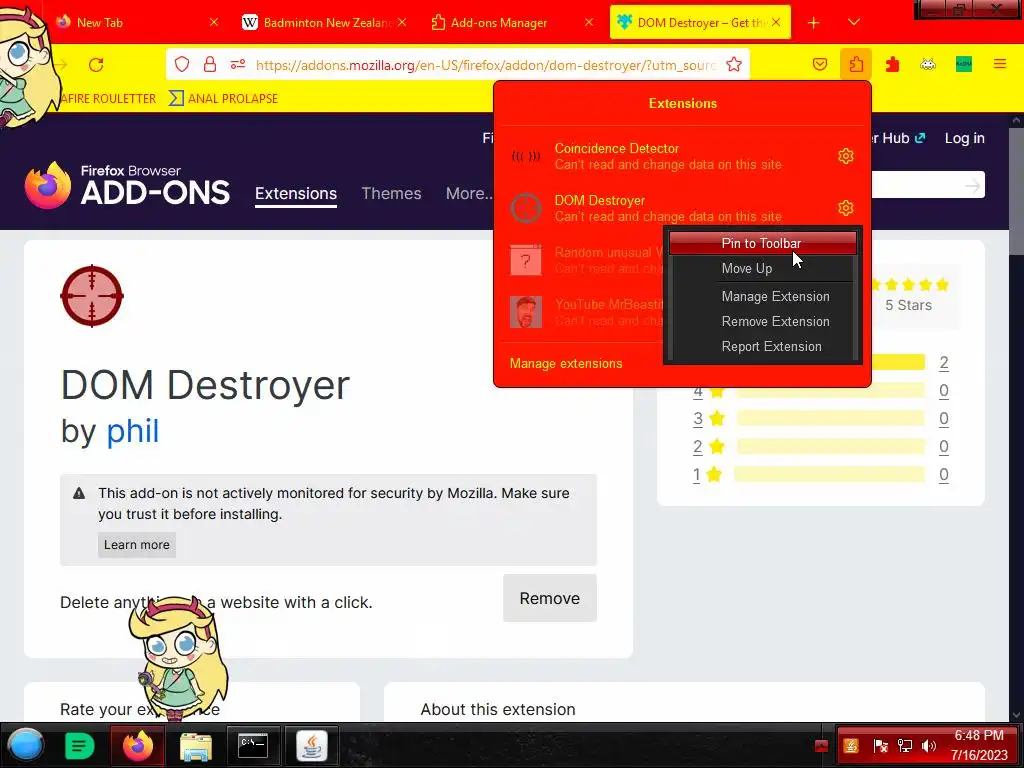Click the Coincidence Detector parentheses icon

pos(526,156)
